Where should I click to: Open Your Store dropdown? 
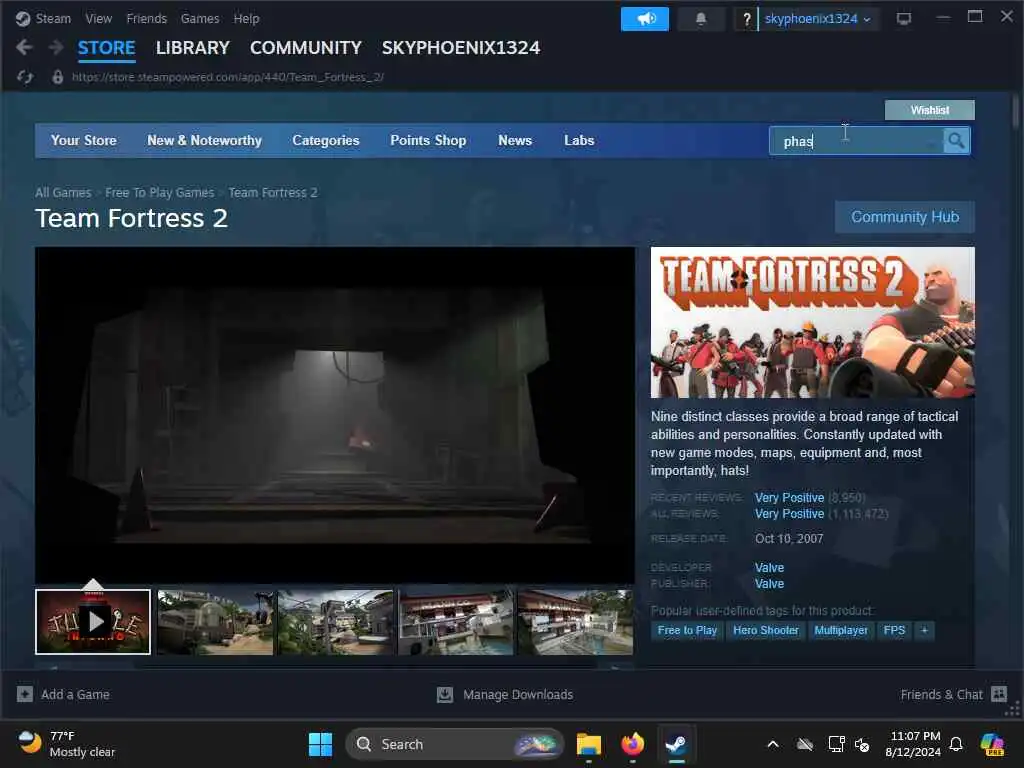[84, 140]
